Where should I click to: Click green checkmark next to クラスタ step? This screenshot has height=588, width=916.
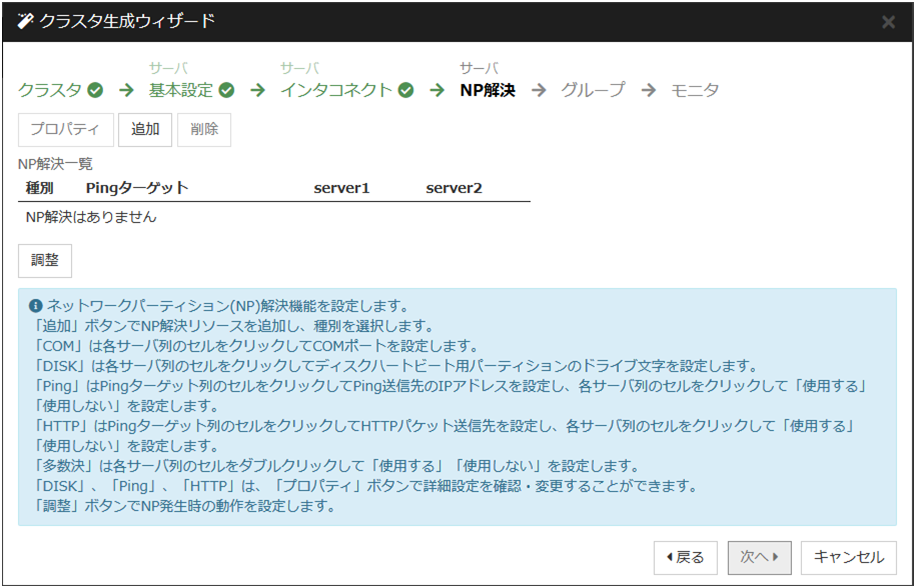(x=95, y=90)
